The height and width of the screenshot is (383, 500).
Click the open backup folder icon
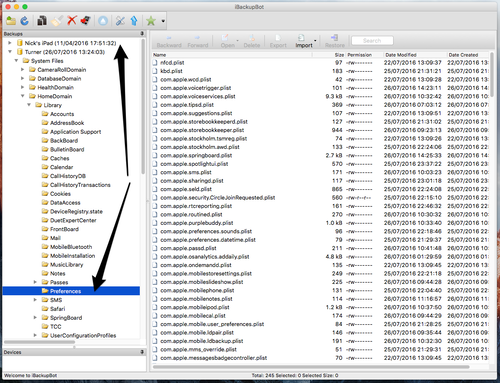(x=11, y=21)
